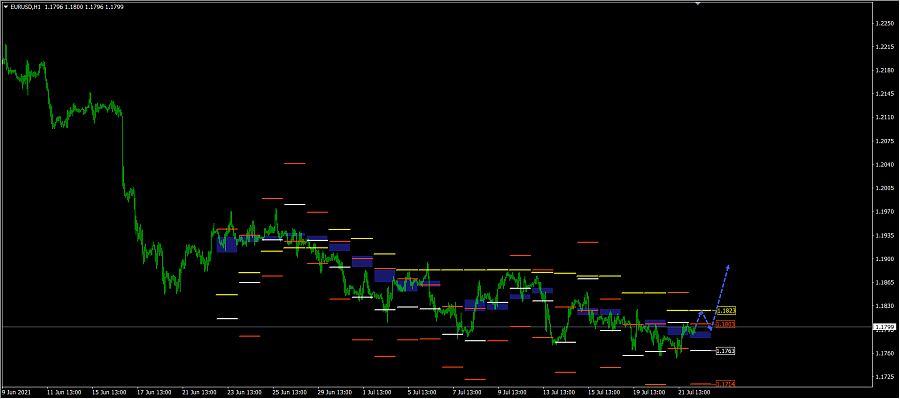This screenshot has height=399, width=900.
Task: Select the white 1.1763 price label
Action: [726, 350]
